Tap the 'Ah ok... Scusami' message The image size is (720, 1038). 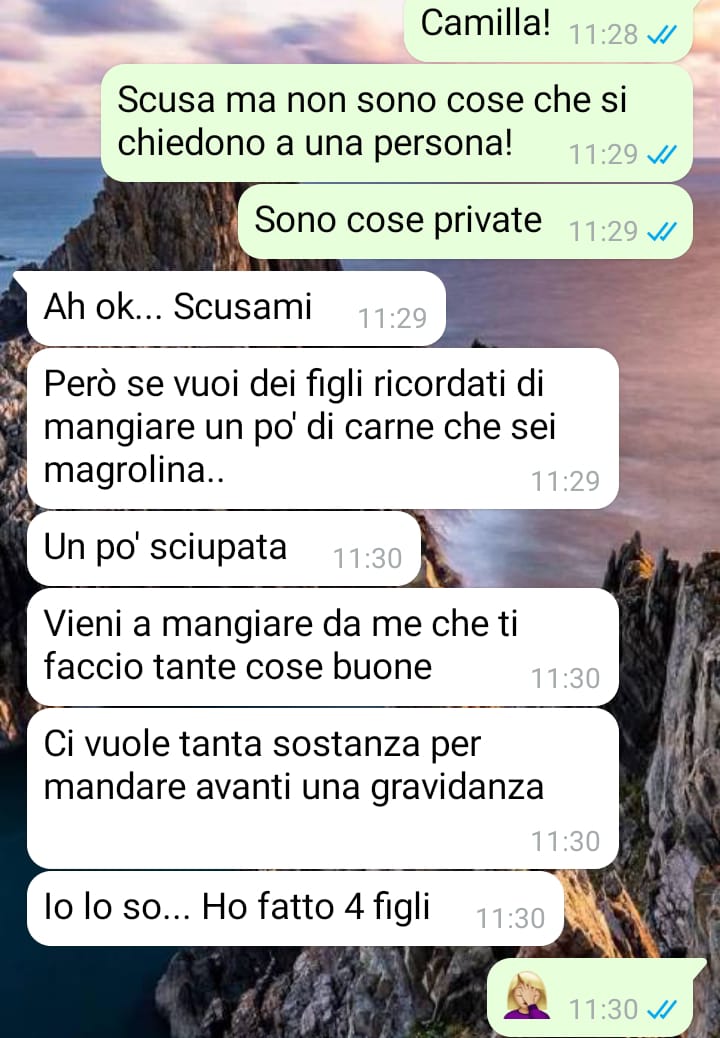[236, 308]
